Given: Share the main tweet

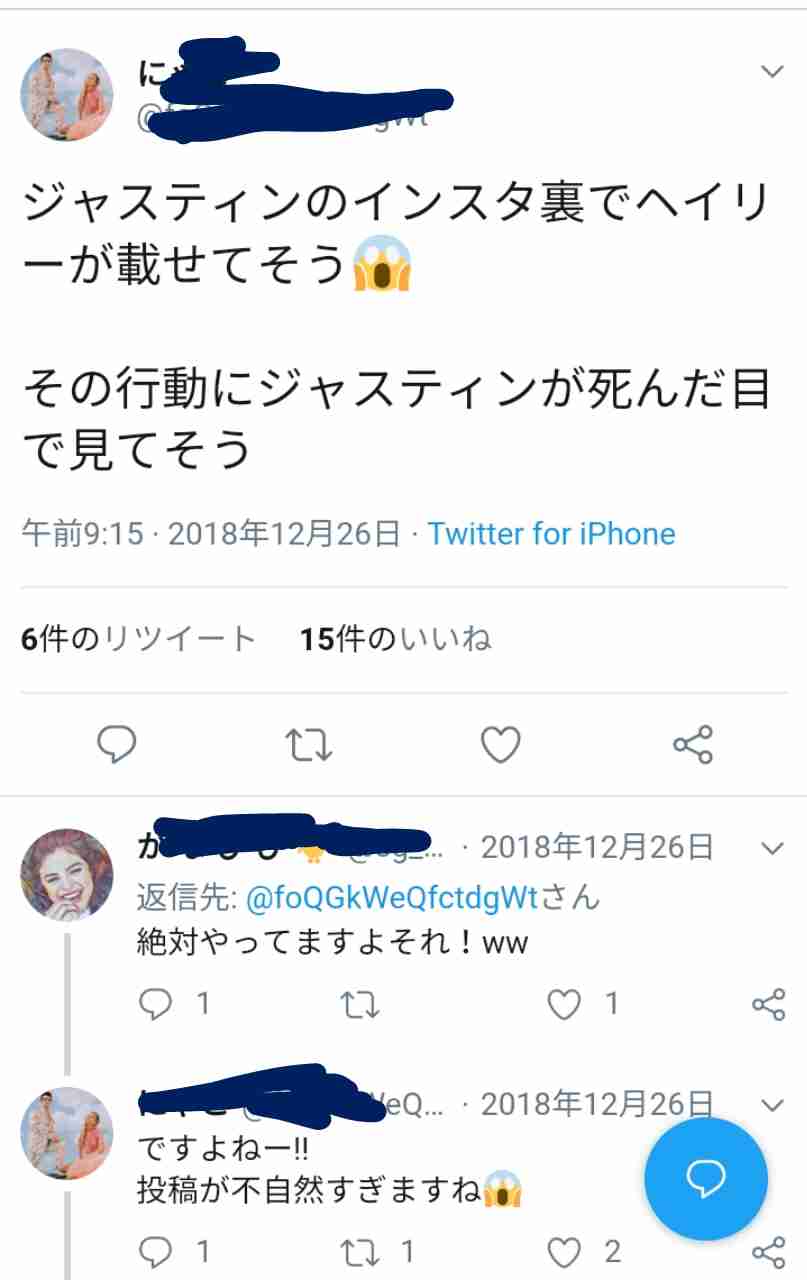Looking at the screenshot, I should click(x=692, y=745).
